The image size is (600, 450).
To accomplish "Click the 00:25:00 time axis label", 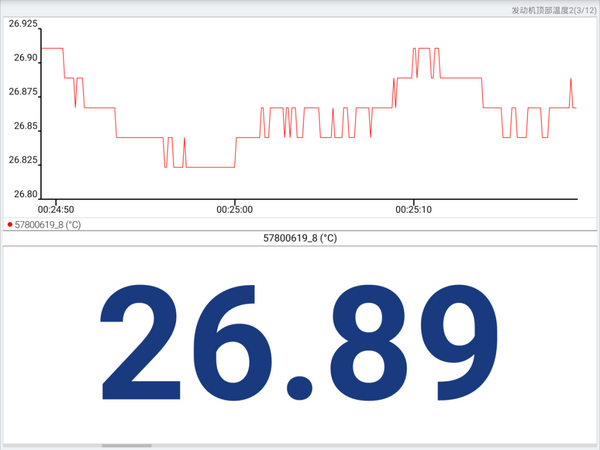I will (235, 210).
